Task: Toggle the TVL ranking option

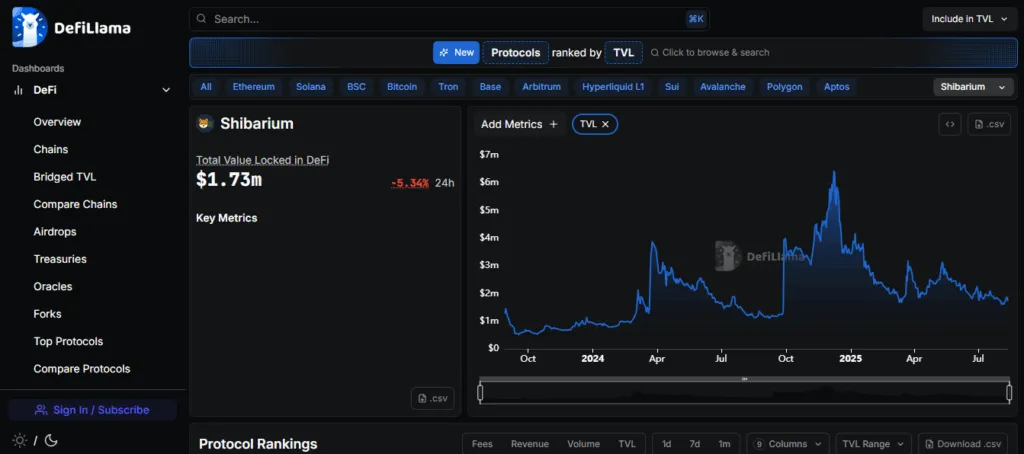Action: pos(626,444)
